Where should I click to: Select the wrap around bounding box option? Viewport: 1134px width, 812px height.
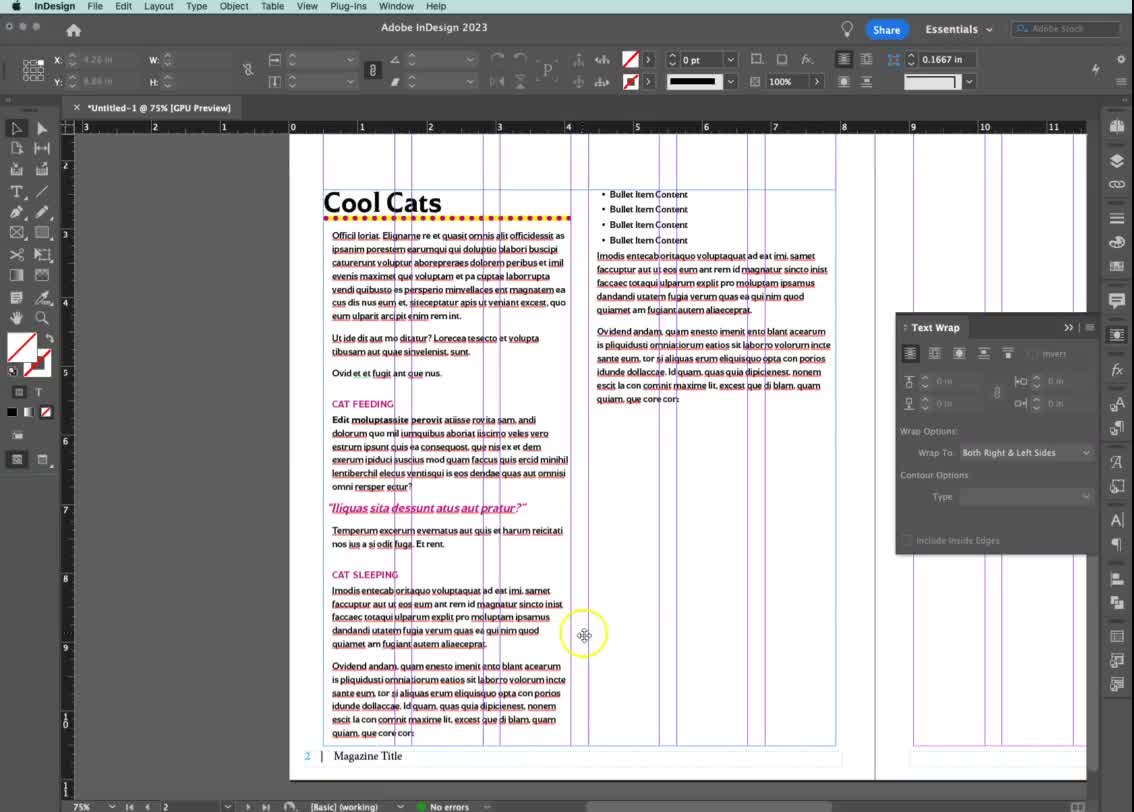(936, 352)
